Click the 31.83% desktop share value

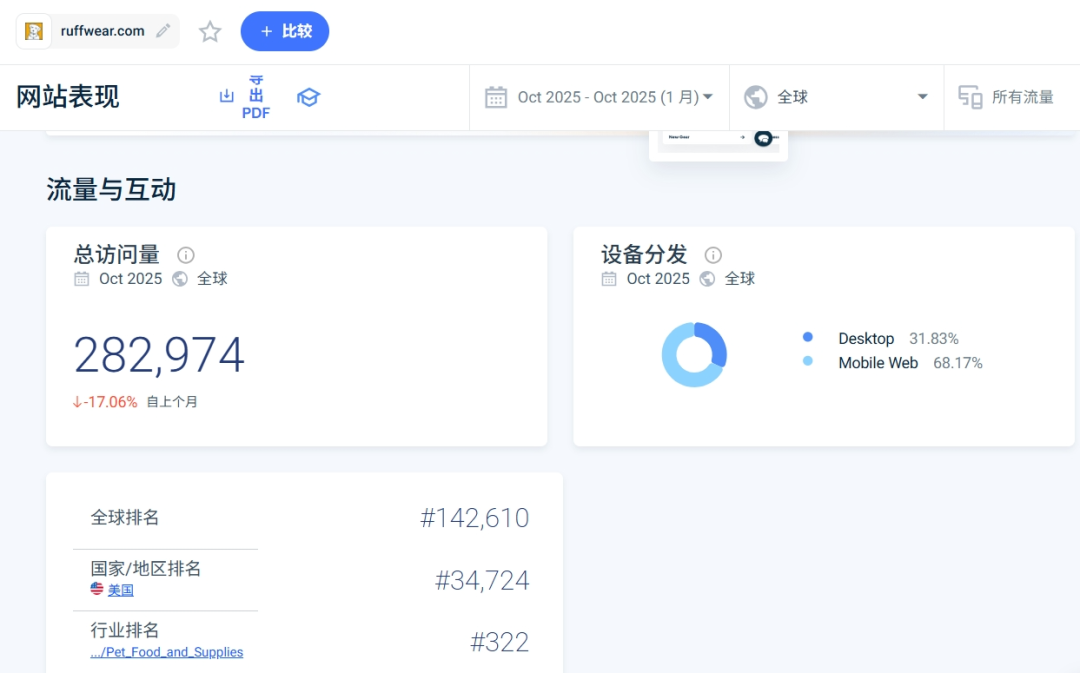(933, 339)
